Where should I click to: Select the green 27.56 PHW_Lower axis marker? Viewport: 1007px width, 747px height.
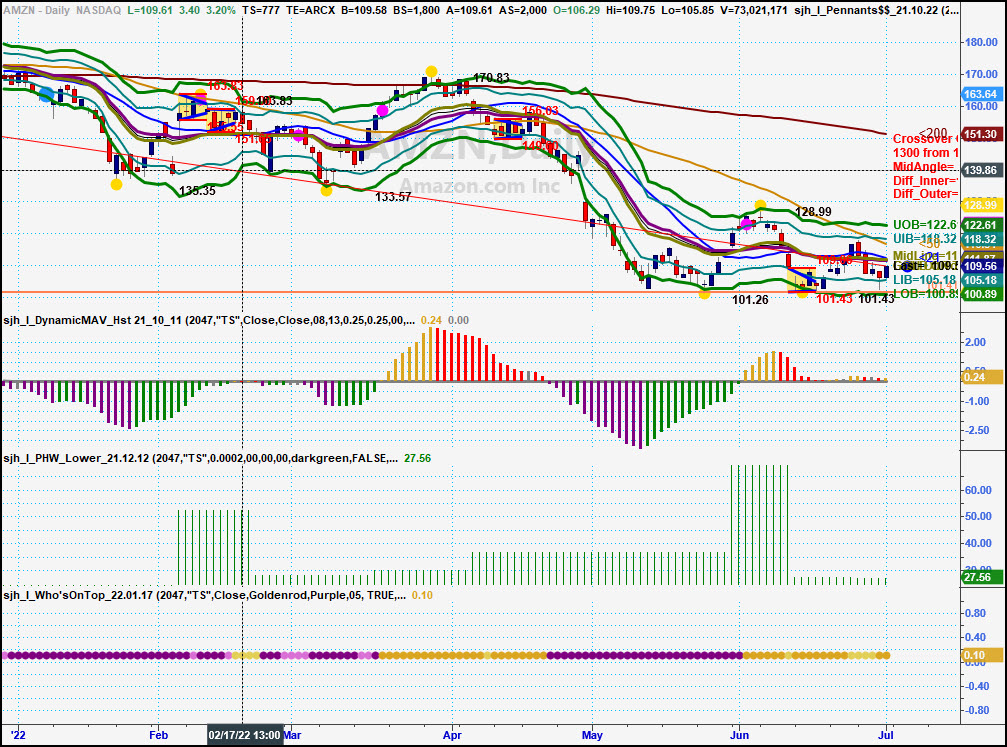click(x=981, y=577)
